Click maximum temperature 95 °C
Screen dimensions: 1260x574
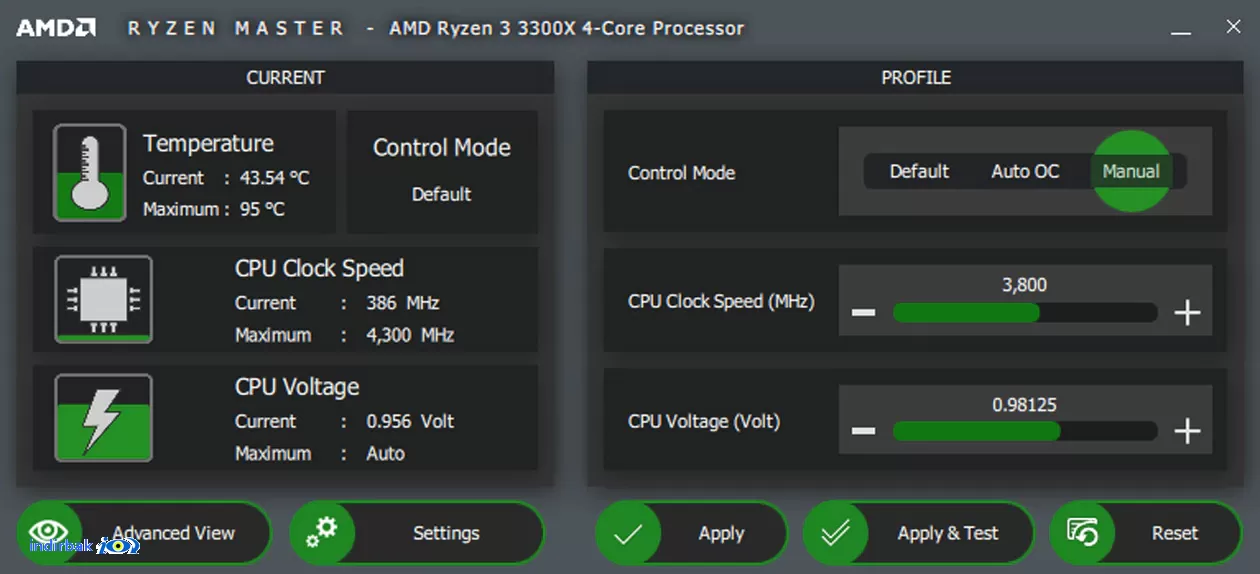(x=262, y=209)
